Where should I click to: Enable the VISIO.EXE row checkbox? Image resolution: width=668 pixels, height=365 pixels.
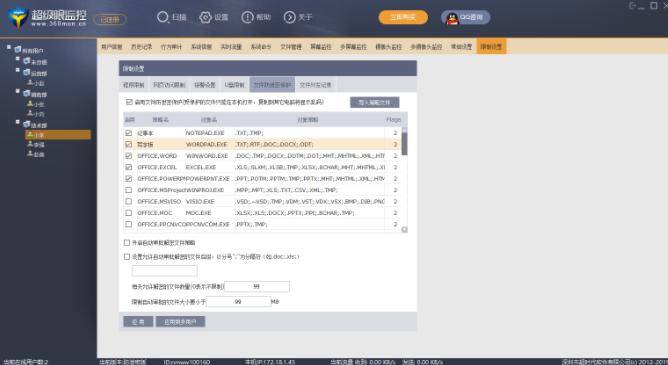pyautogui.click(x=129, y=201)
